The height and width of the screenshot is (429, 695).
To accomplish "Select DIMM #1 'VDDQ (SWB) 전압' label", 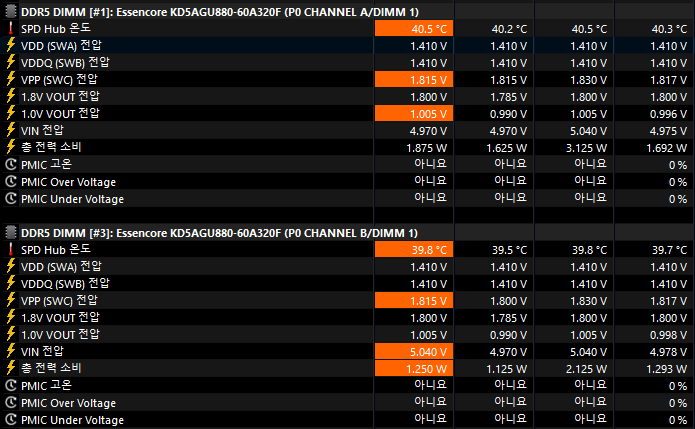I will coord(65,62).
